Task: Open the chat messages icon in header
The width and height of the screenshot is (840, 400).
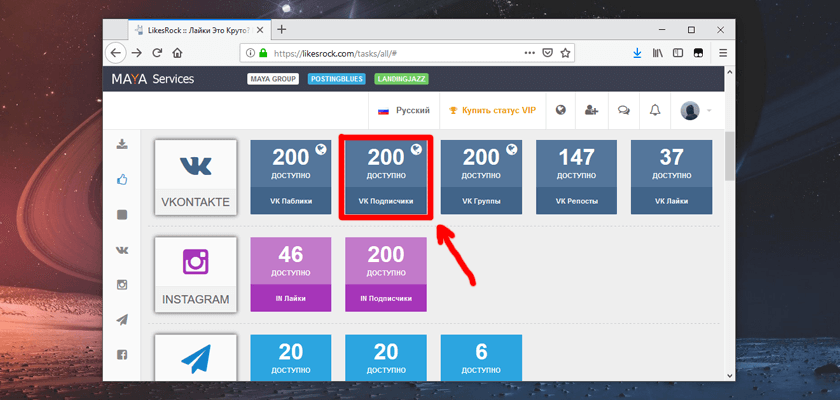Action: [x=623, y=110]
